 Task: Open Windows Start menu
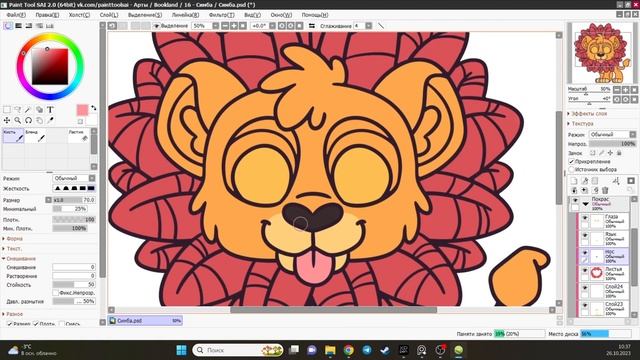coord(181,350)
